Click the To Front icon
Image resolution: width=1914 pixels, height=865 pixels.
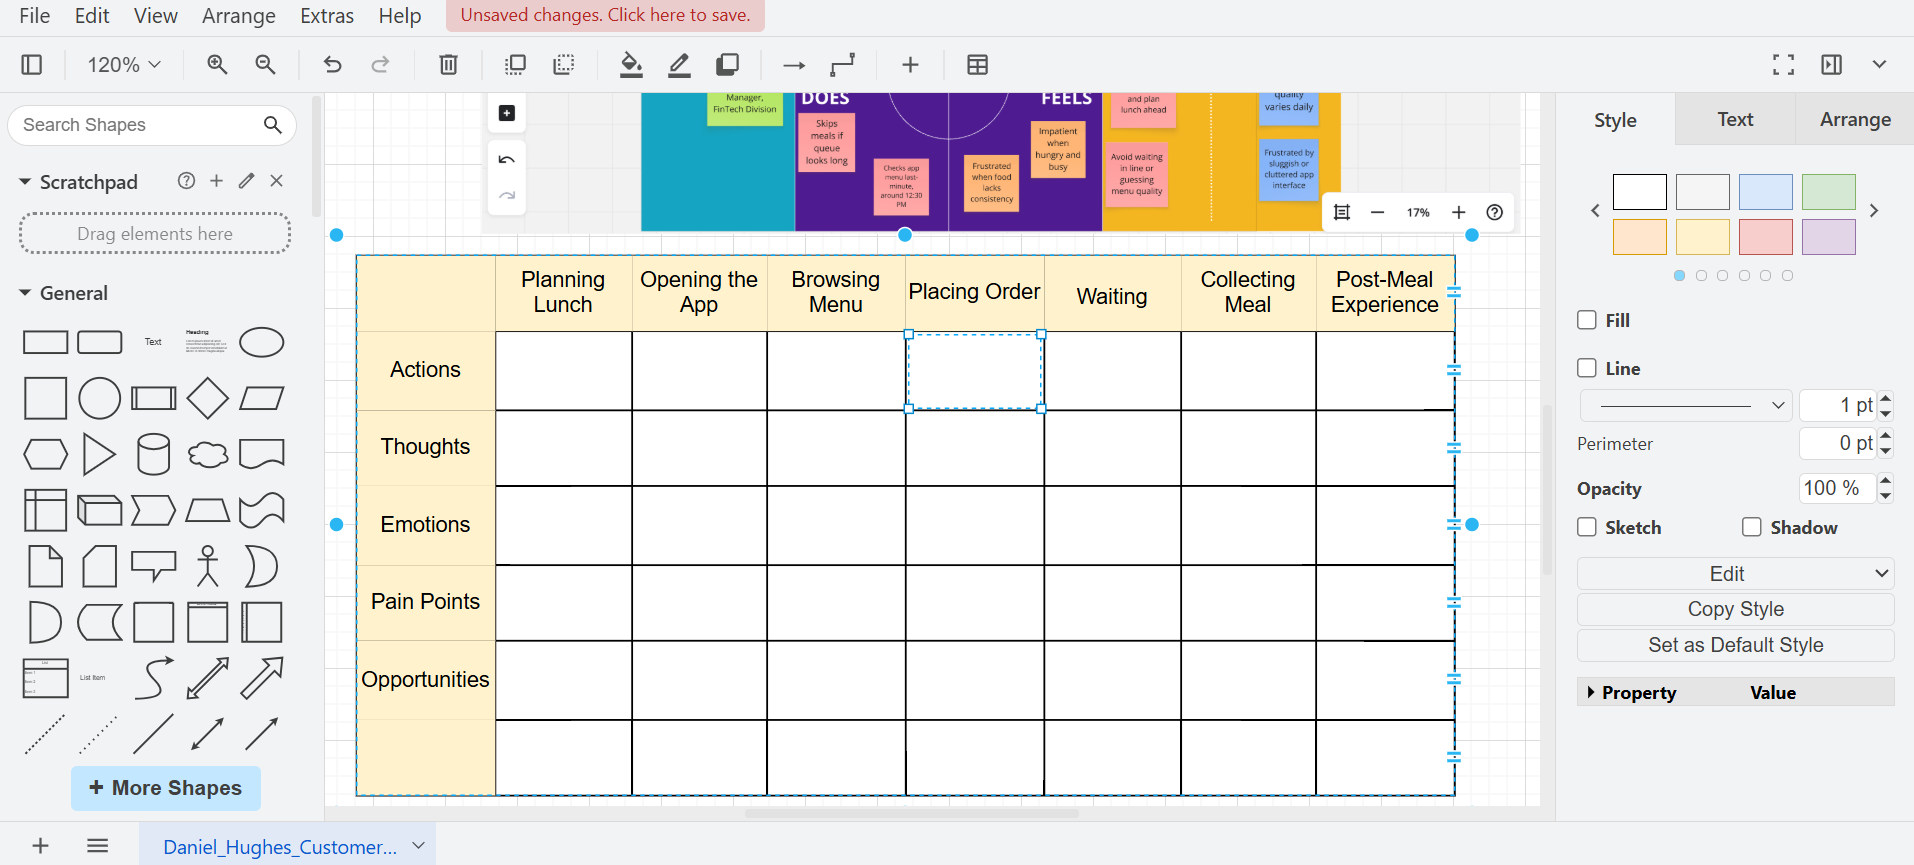click(515, 65)
